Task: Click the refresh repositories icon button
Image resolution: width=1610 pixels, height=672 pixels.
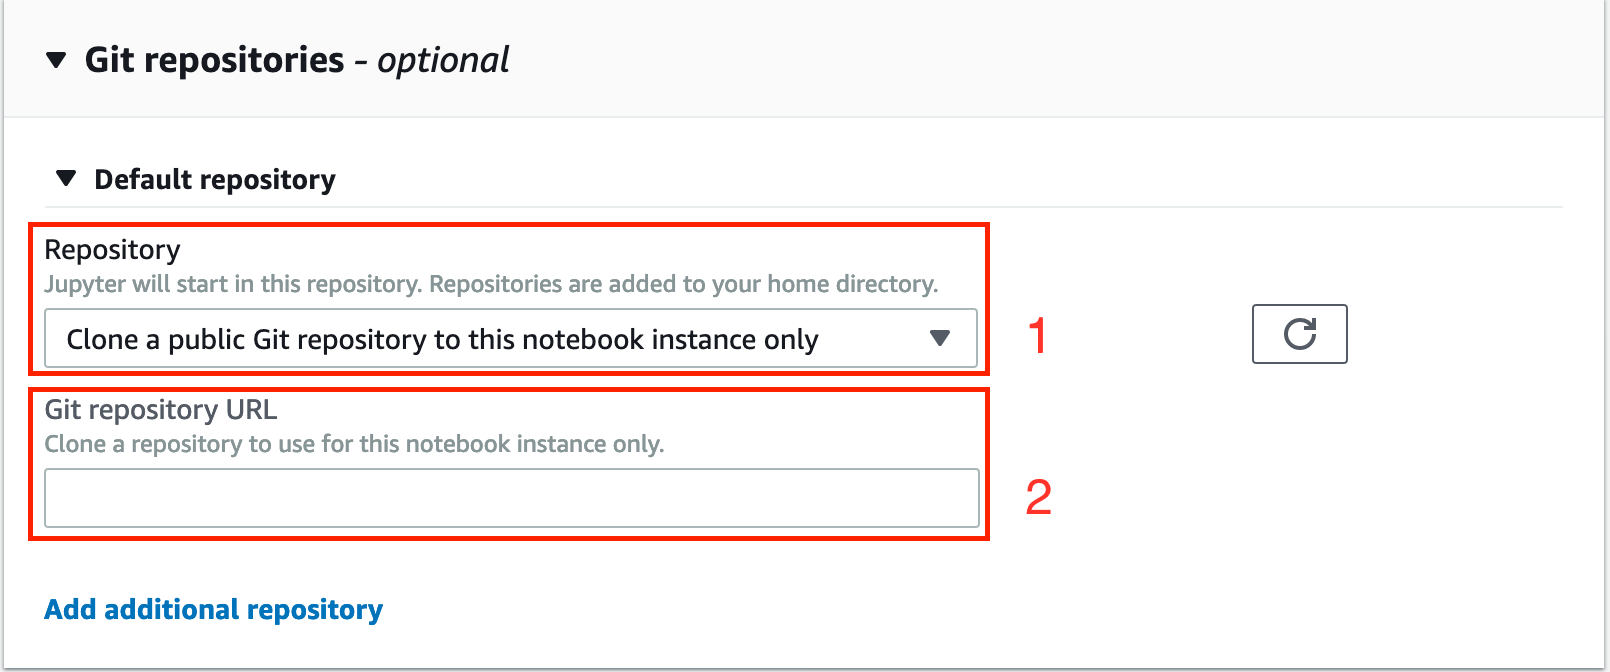Action: pos(1299,334)
